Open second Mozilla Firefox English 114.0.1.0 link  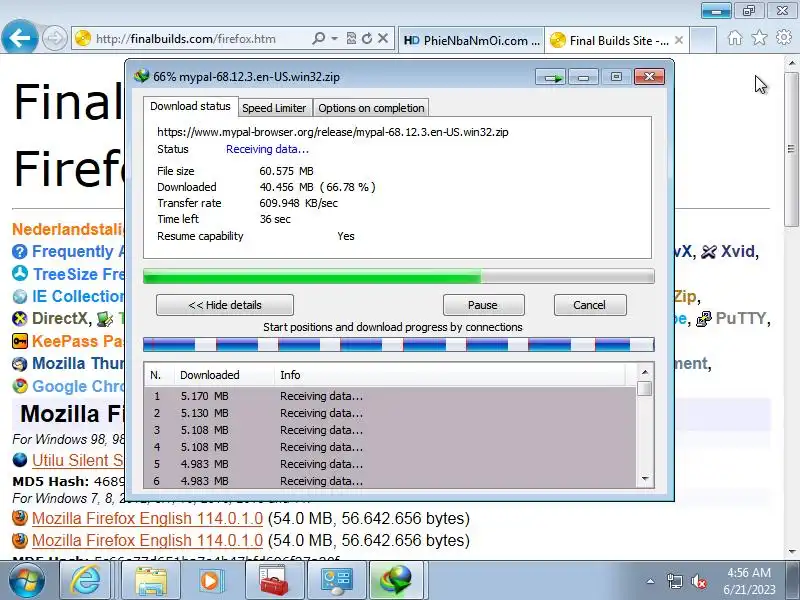coord(147,540)
